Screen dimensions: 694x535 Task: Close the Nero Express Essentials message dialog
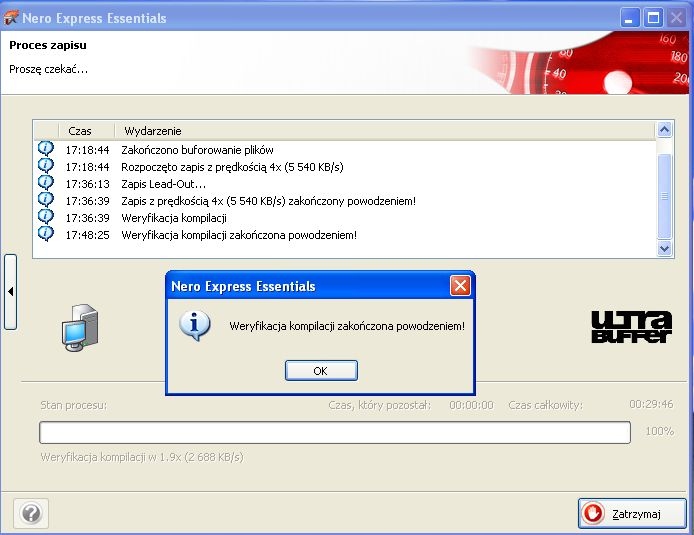[460, 286]
